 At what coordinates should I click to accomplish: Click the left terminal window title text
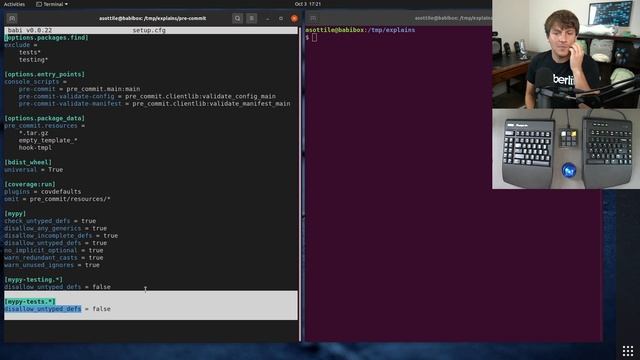click(152, 18)
